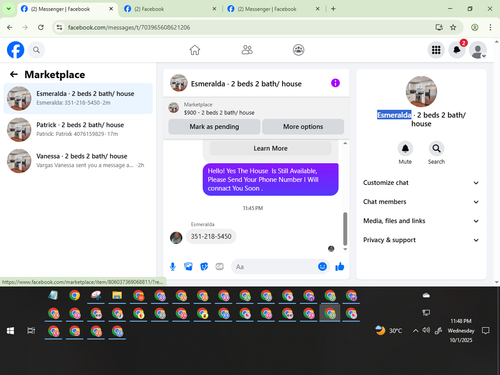
Task: Open the site information icon in address bar
Action: 59,27
